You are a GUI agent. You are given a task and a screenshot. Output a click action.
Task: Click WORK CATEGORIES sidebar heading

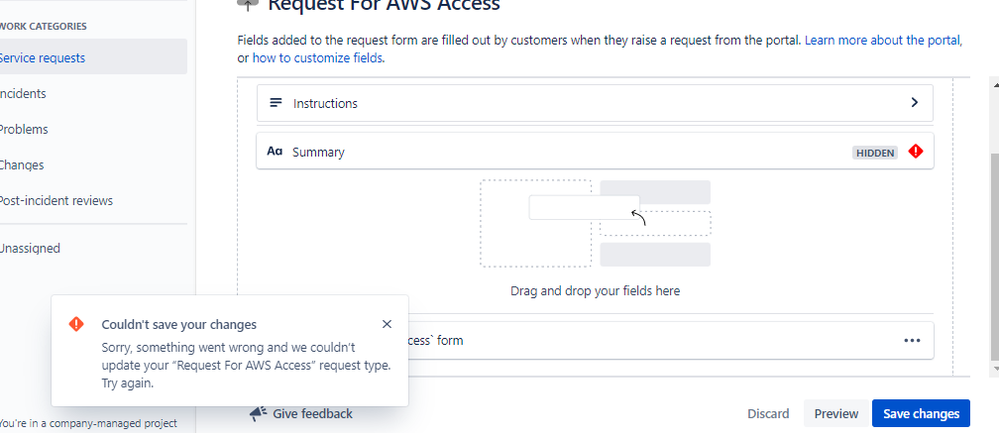pos(43,26)
